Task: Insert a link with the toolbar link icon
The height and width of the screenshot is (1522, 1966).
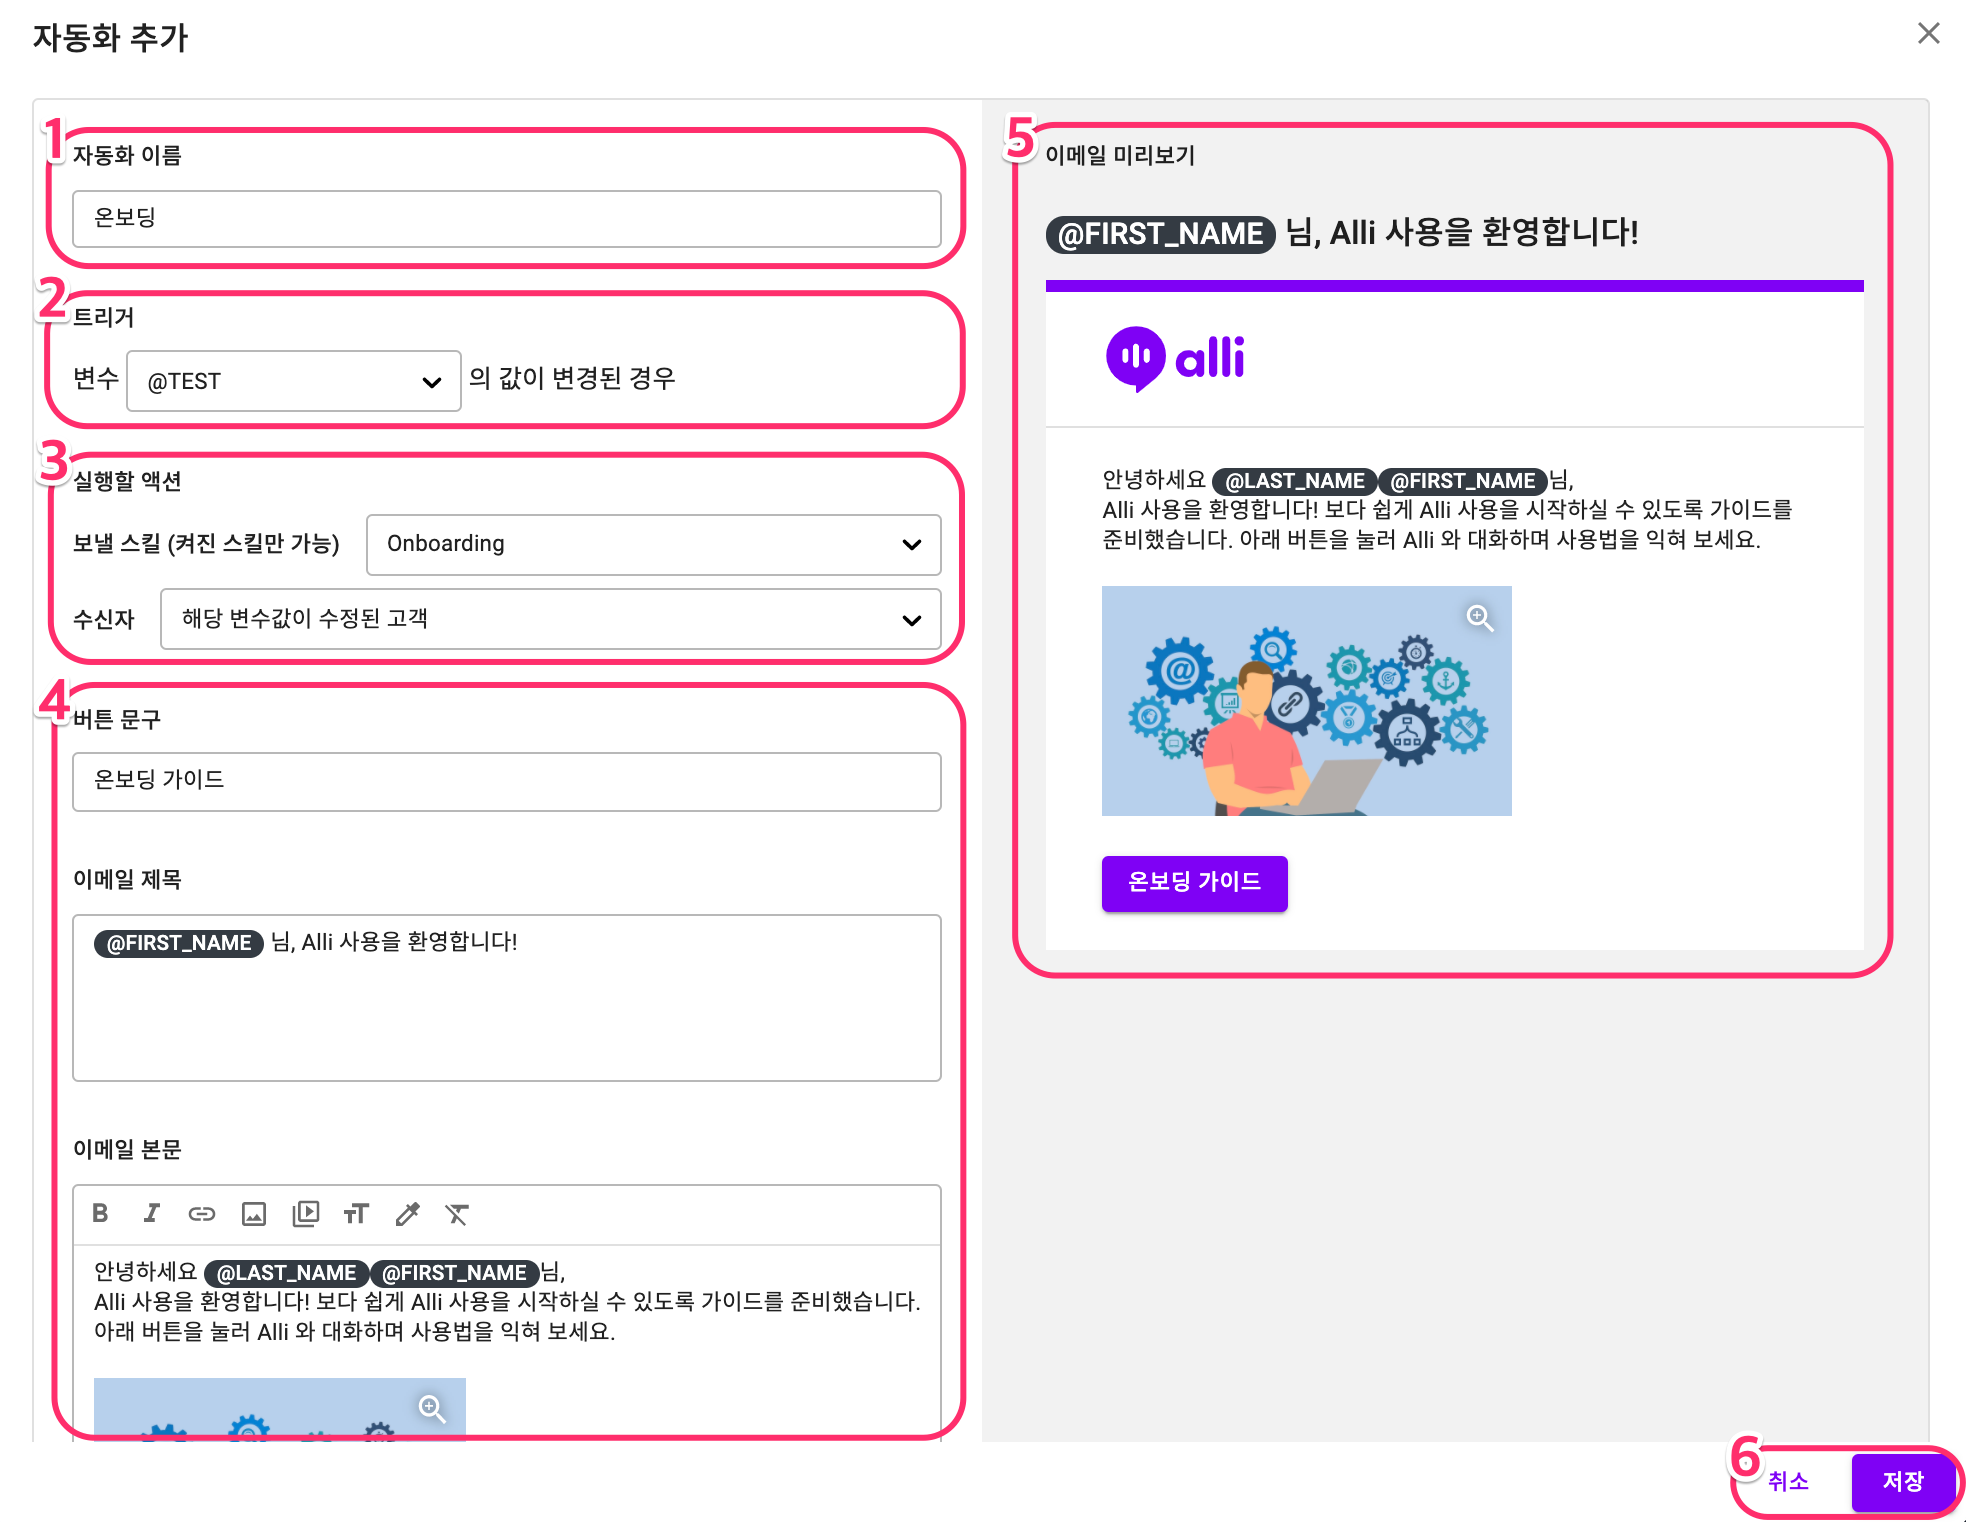Action: tap(202, 1213)
